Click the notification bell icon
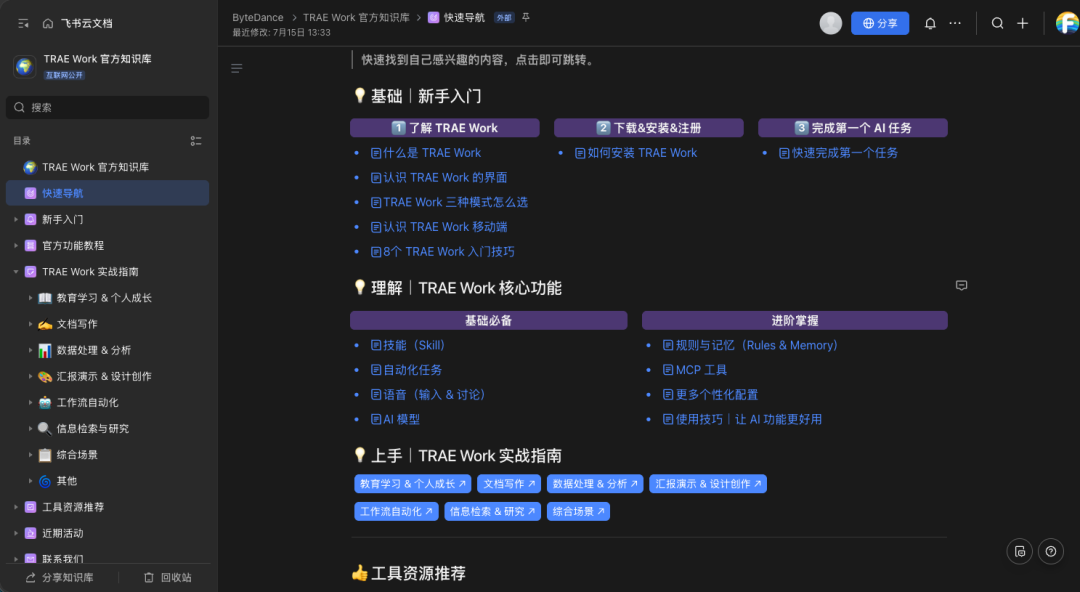 [x=930, y=23]
